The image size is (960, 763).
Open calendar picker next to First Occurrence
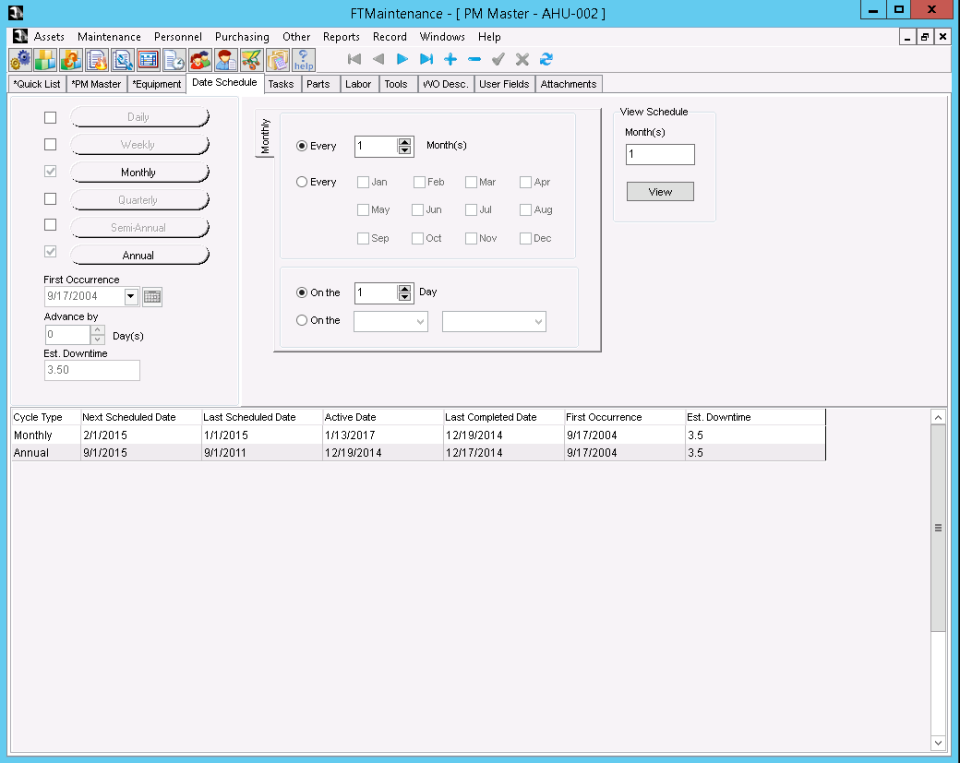point(152,297)
